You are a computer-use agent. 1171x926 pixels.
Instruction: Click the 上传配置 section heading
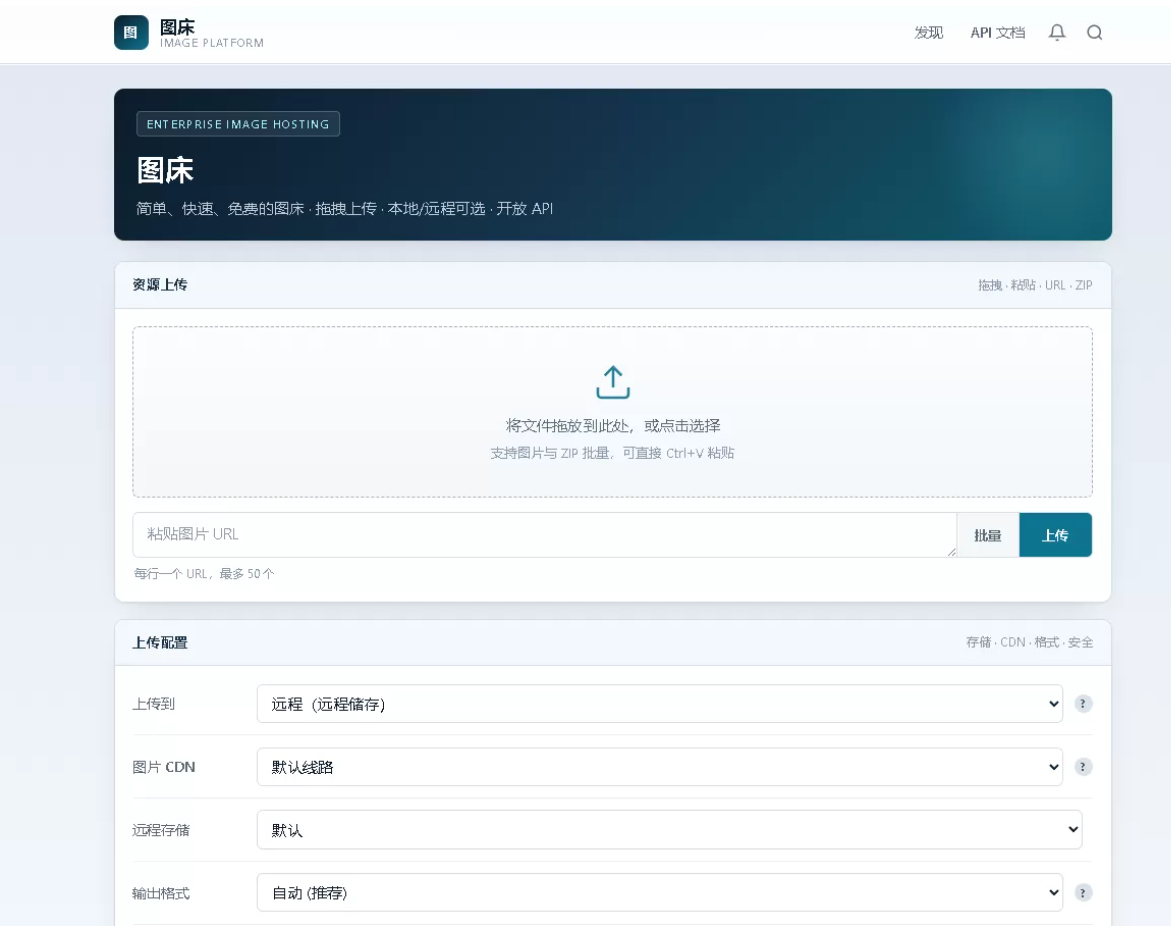[x=160, y=642]
